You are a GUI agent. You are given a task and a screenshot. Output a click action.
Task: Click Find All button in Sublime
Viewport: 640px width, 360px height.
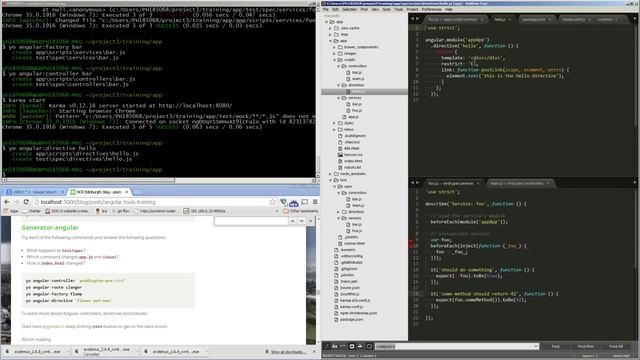click(x=616, y=346)
